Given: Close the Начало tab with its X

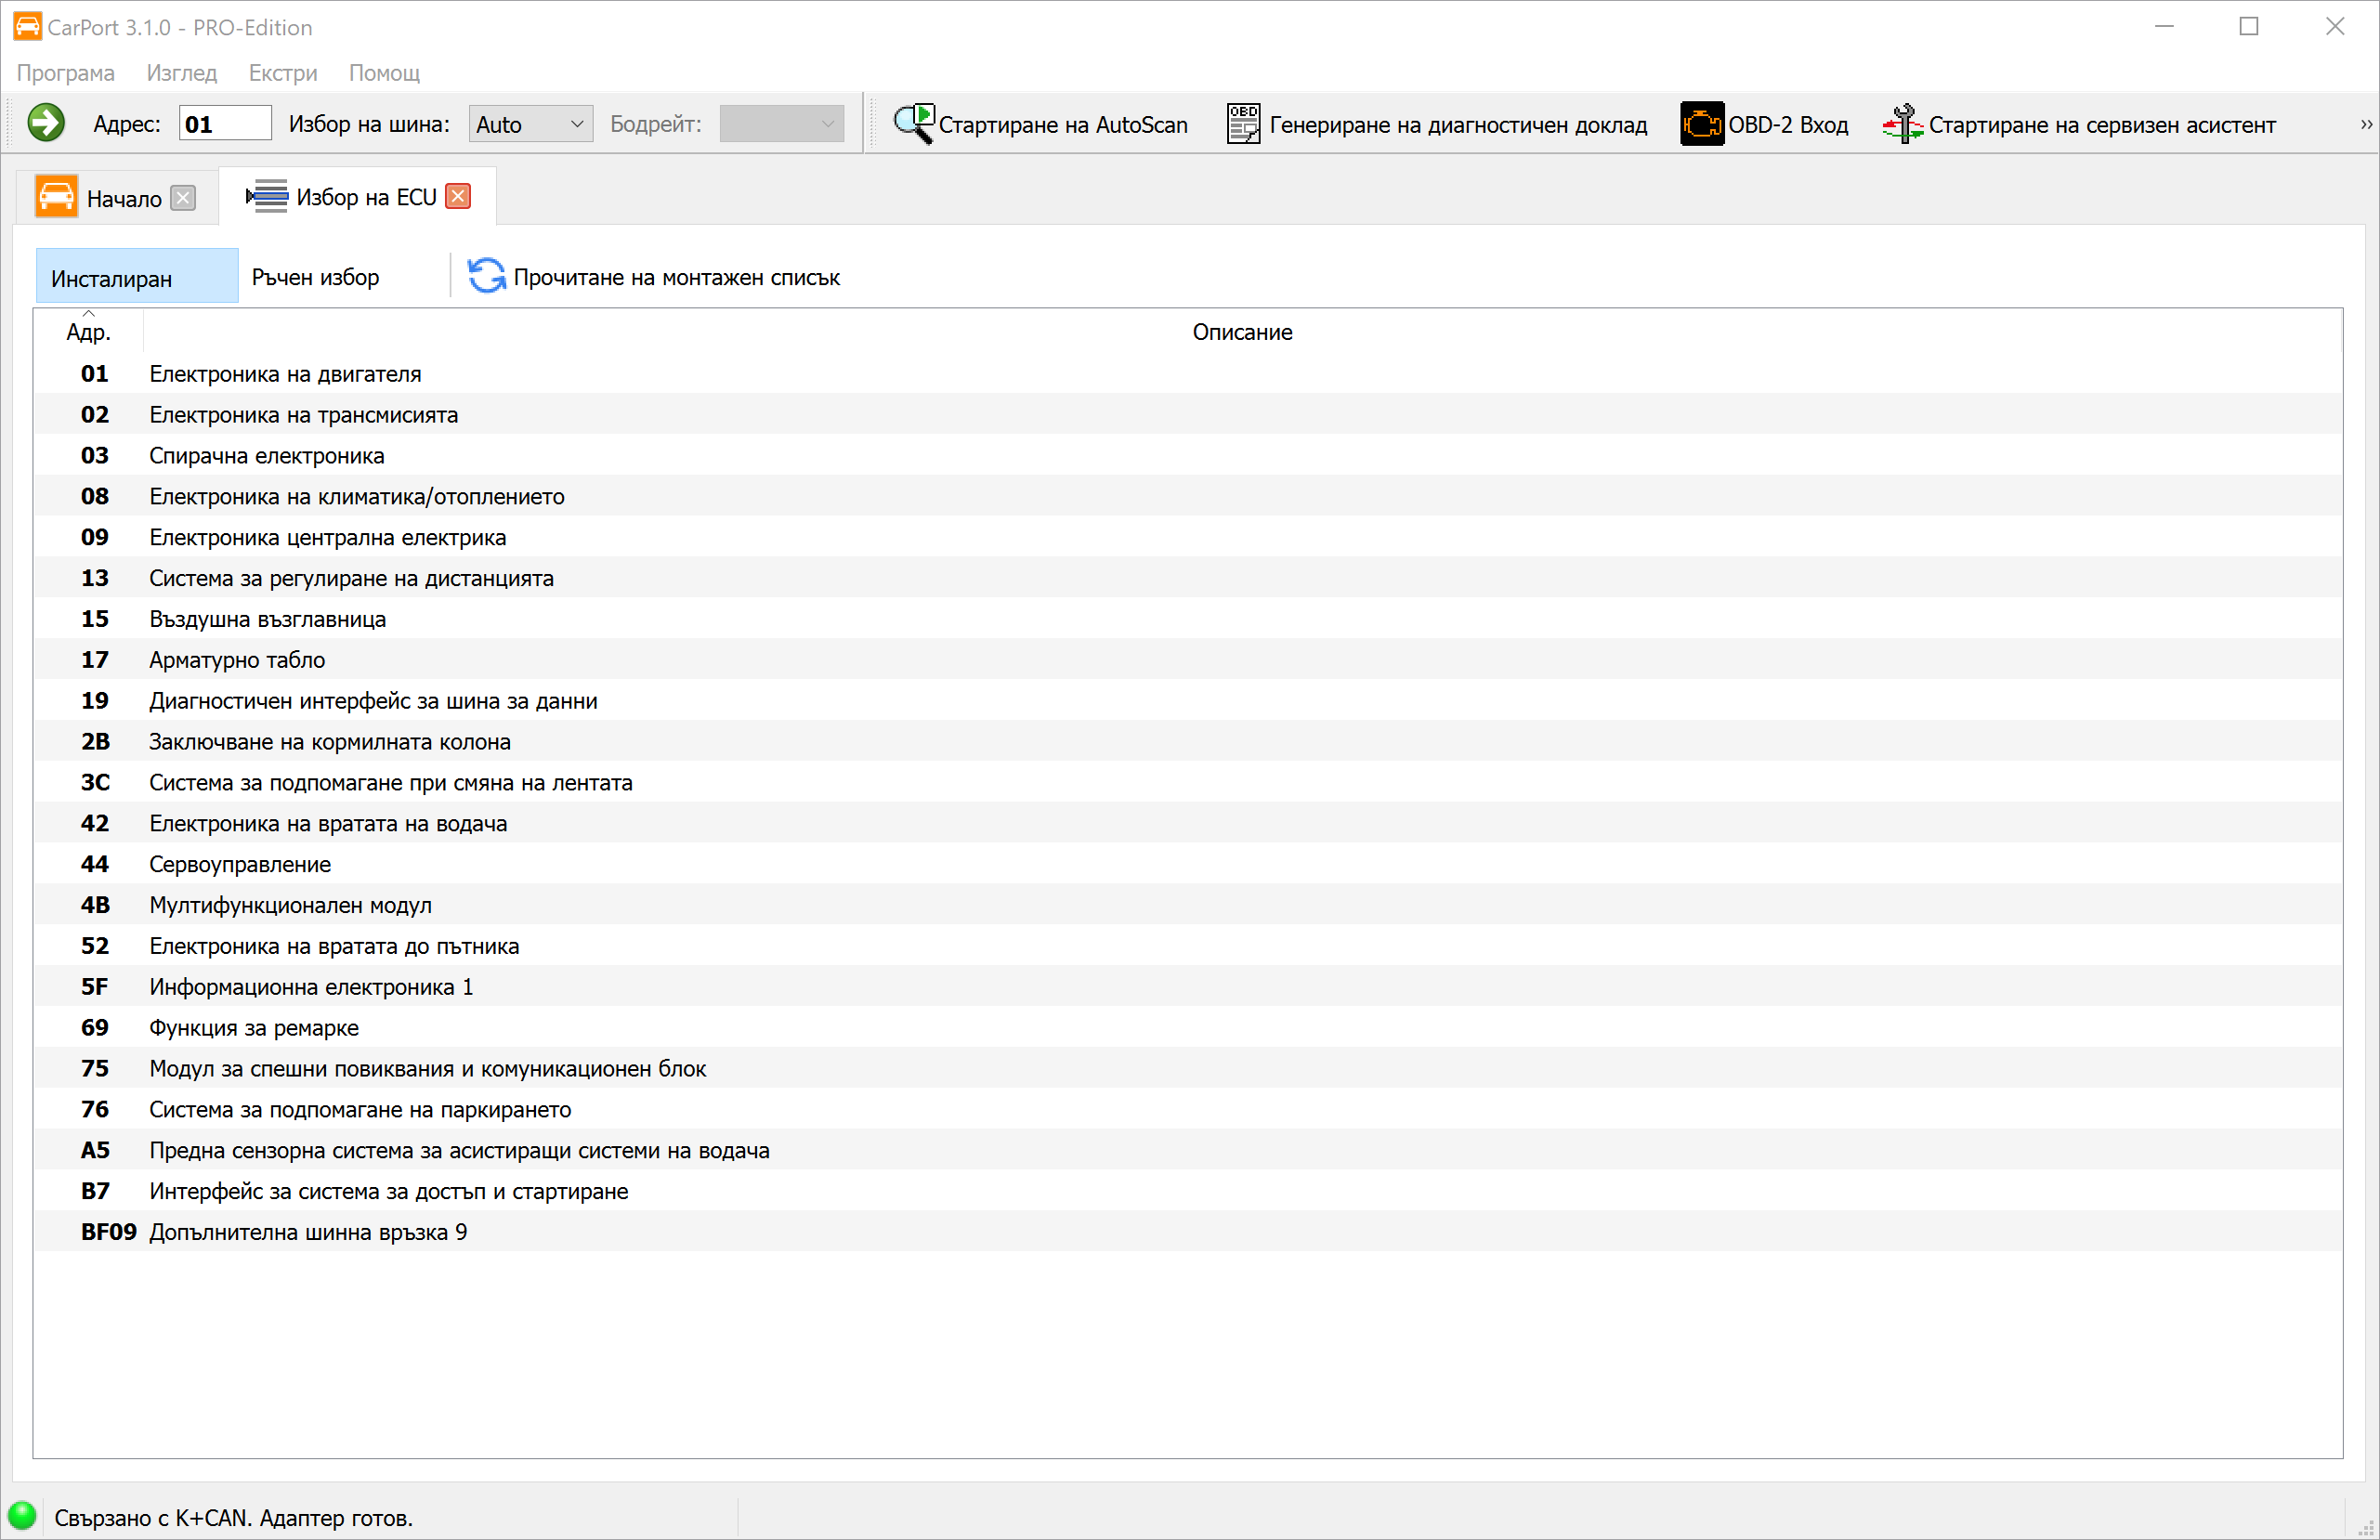Looking at the screenshot, I should (x=183, y=198).
